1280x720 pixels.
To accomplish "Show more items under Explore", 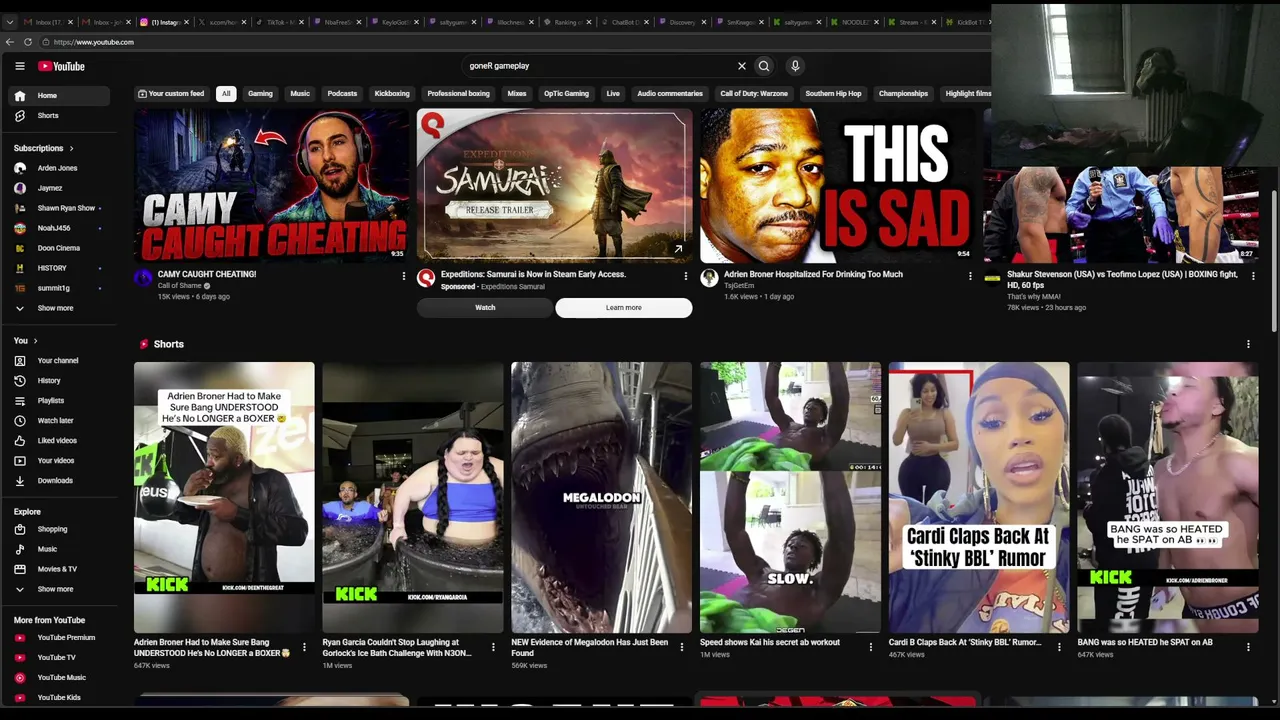I will pyautogui.click(x=60, y=590).
